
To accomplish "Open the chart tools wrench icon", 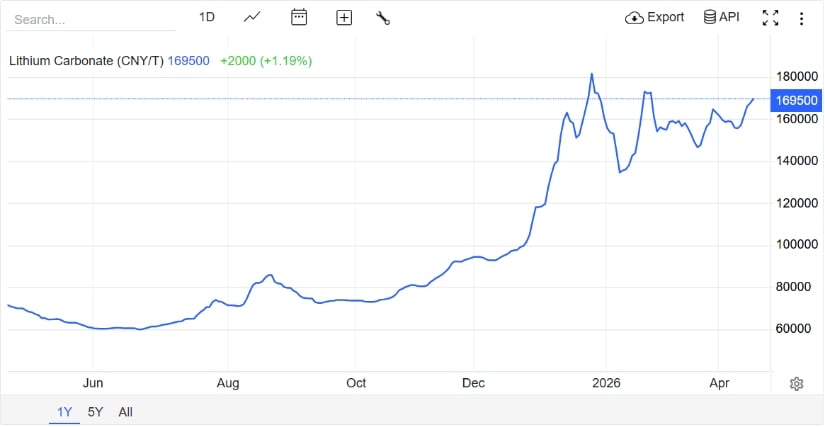I will click(383, 17).
